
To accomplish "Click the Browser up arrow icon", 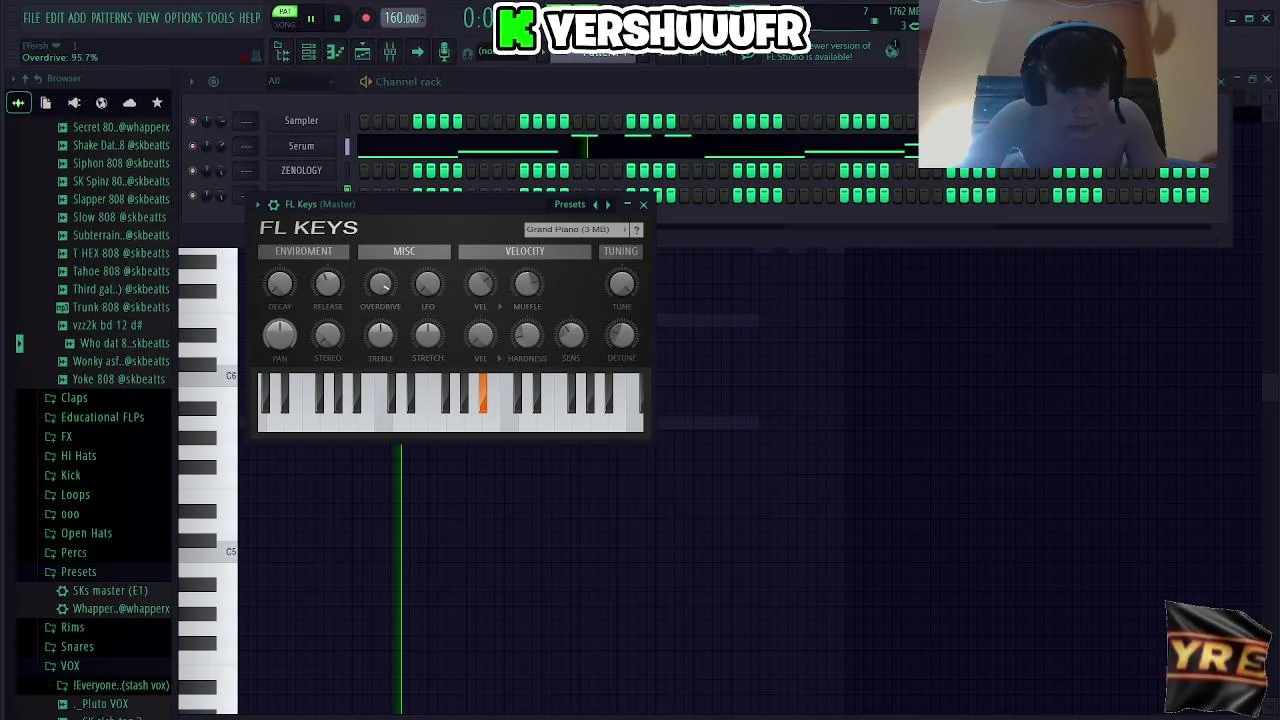I will click(x=25, y=78).
